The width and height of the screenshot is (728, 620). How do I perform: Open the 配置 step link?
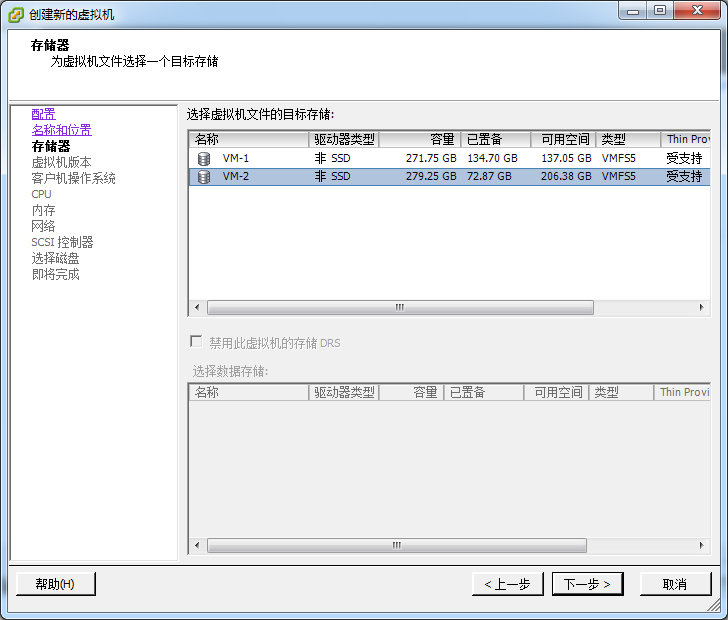tap(43, 114)
